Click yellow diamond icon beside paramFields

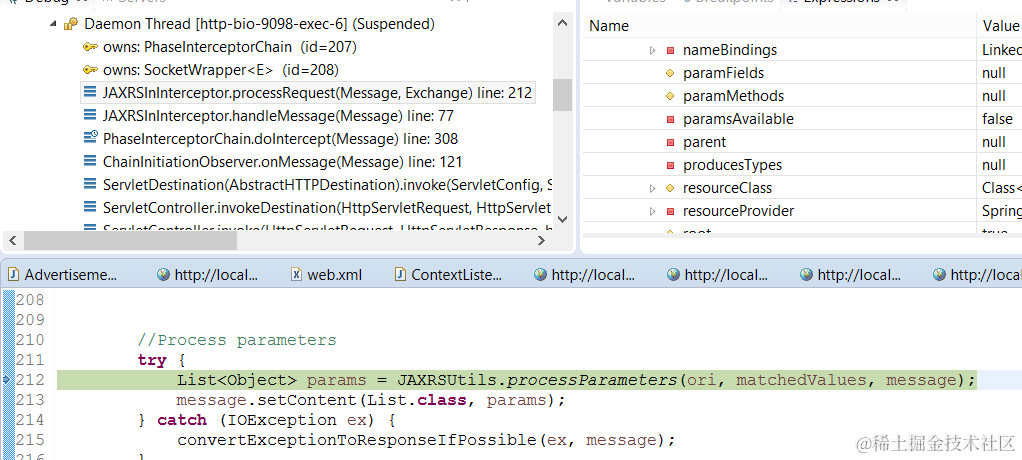coord(670,73)
